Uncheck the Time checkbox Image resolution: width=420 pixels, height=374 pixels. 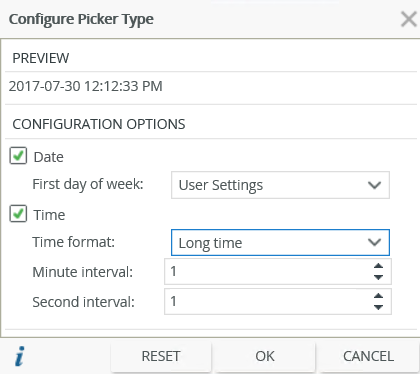18,214
